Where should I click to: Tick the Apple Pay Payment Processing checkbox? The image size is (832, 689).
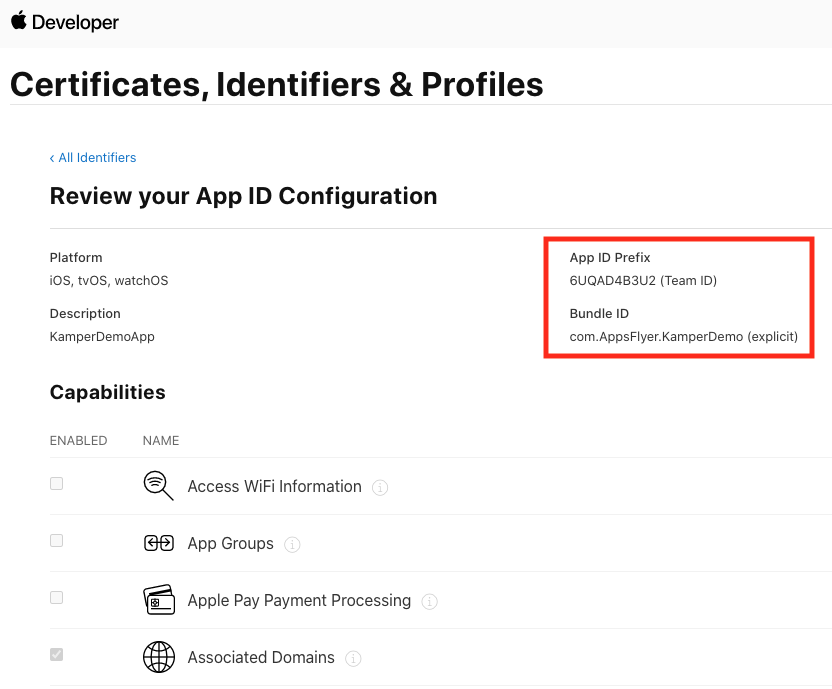click(57, 598)
